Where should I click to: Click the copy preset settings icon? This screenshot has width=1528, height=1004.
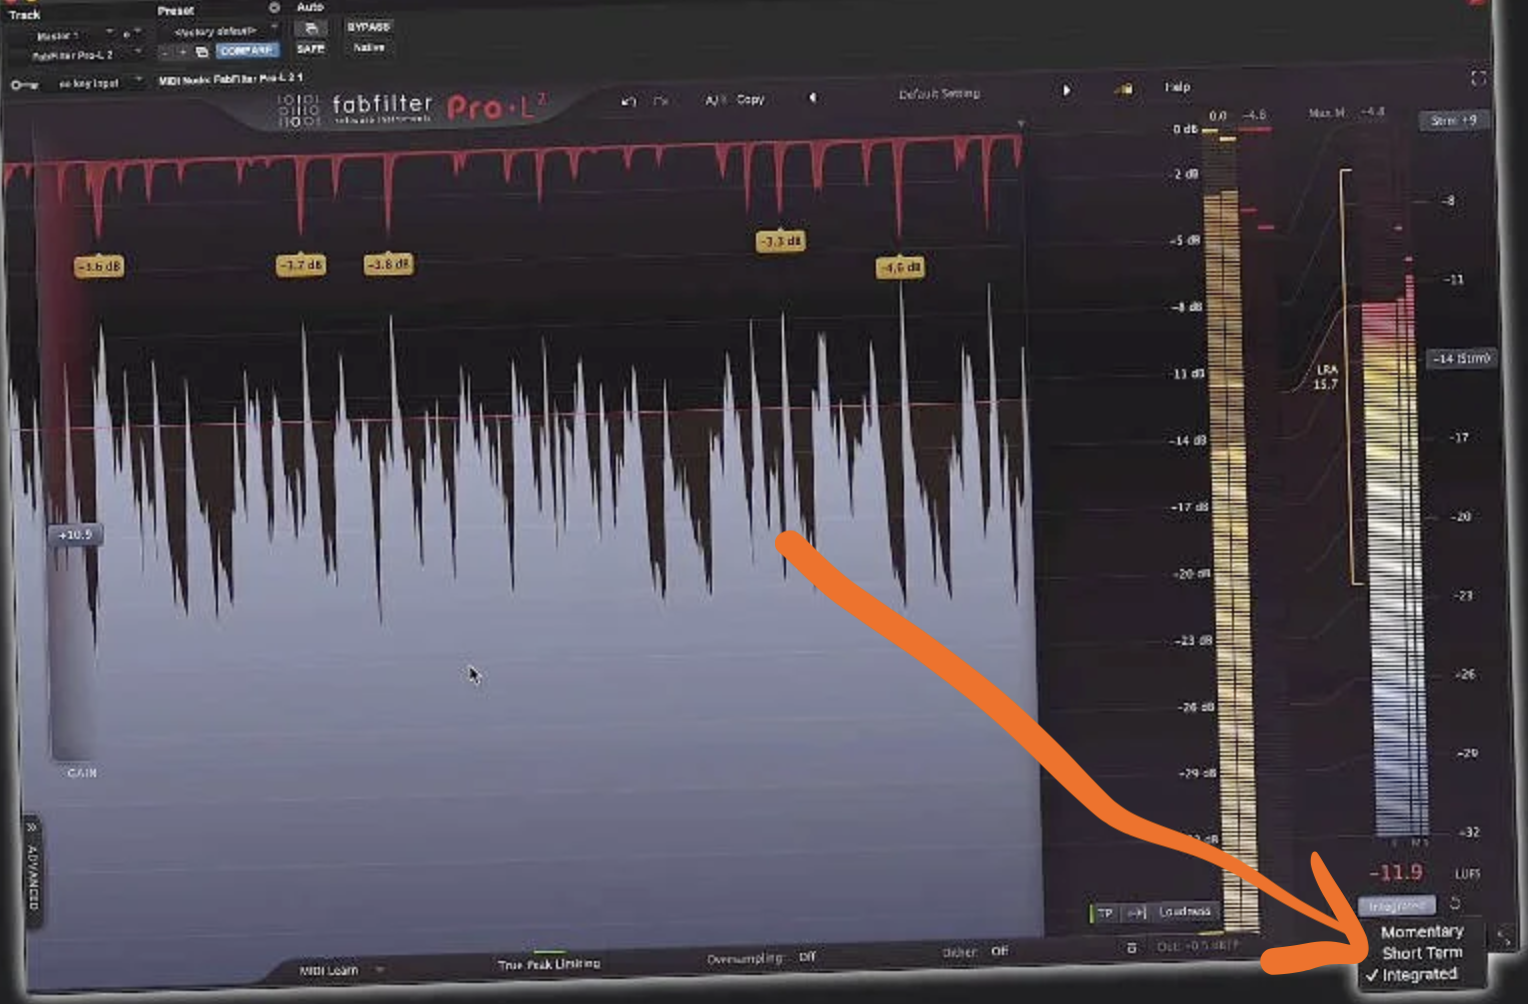point(202,51)
